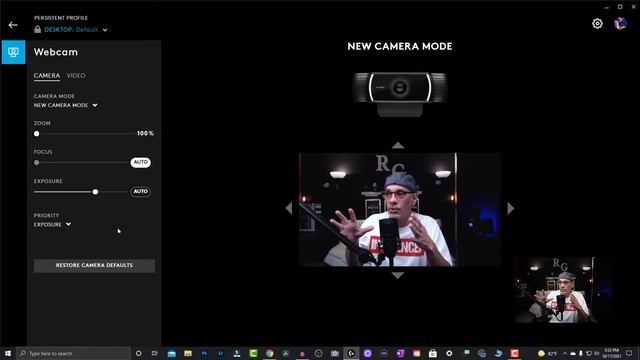The width and height of the screenshot is (640, 360).
Task: Open the Mail app in taskbar
Action: pos(171,353)
